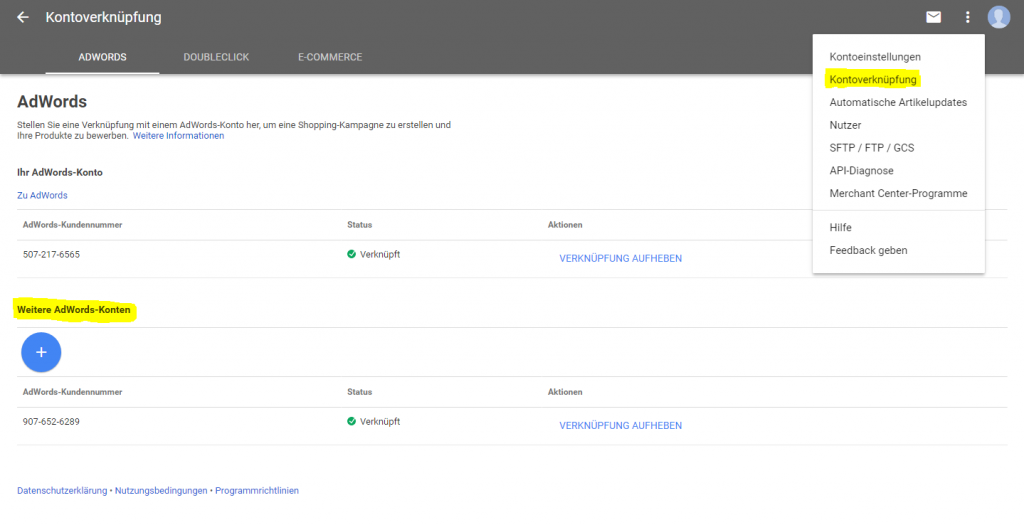Click the Kontoverknüpfung page title in header

click(x=103, y=18)
